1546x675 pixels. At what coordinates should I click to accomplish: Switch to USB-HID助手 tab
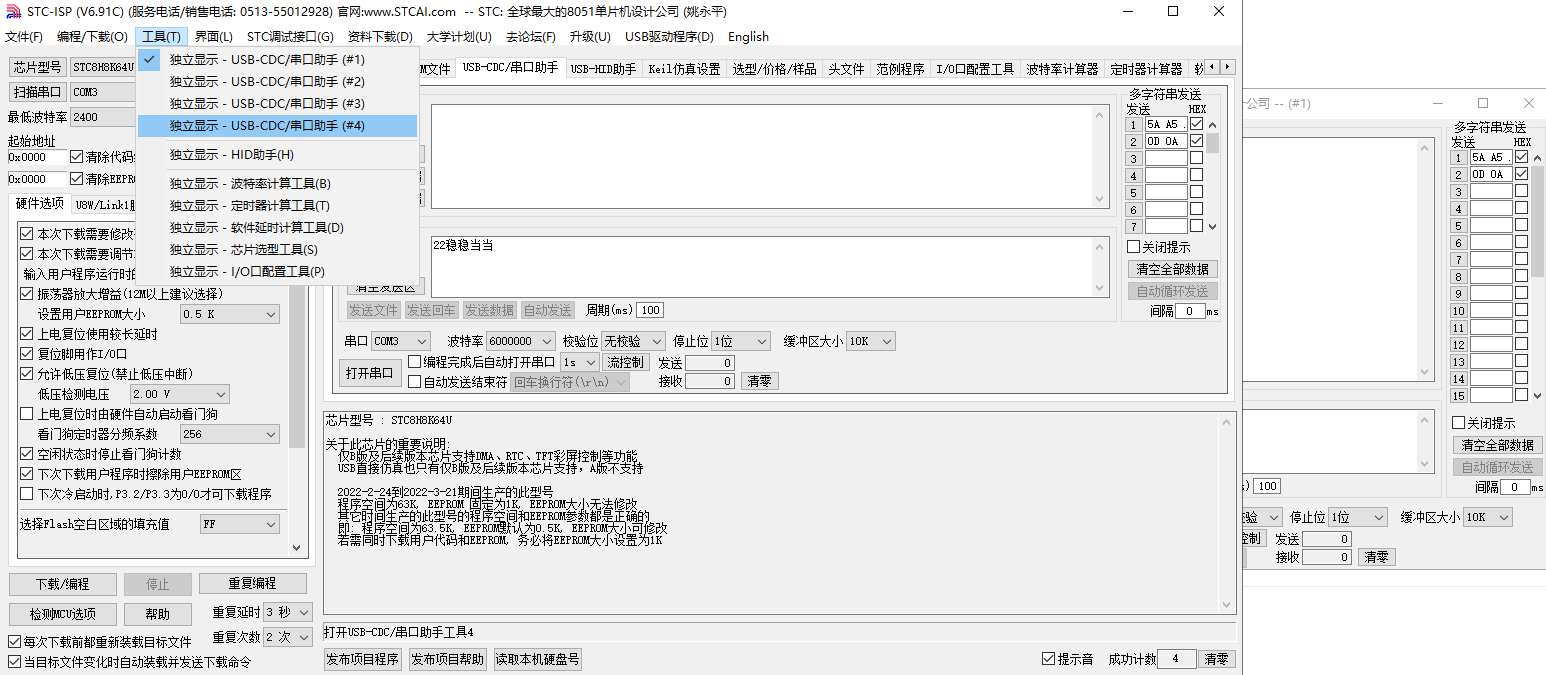[x=603, y=69]
